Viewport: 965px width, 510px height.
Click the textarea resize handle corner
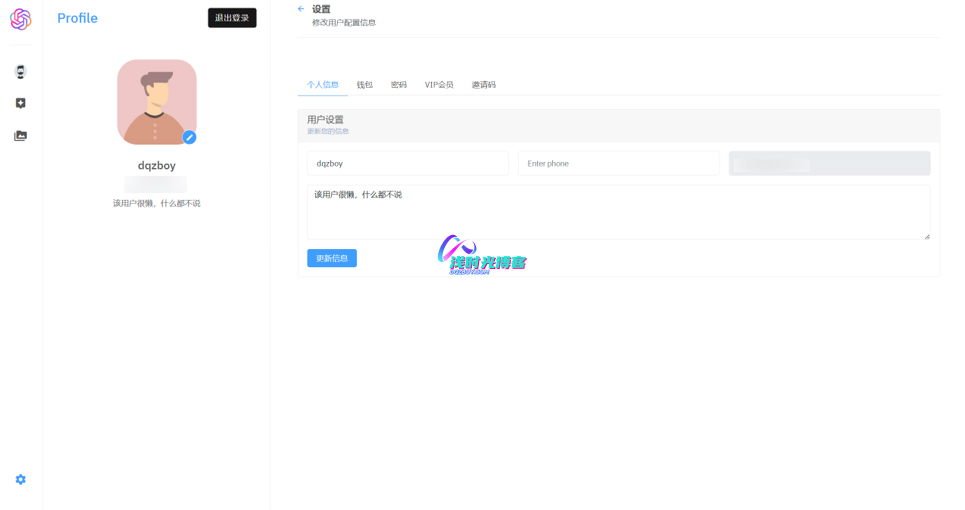tap(927, 236)
